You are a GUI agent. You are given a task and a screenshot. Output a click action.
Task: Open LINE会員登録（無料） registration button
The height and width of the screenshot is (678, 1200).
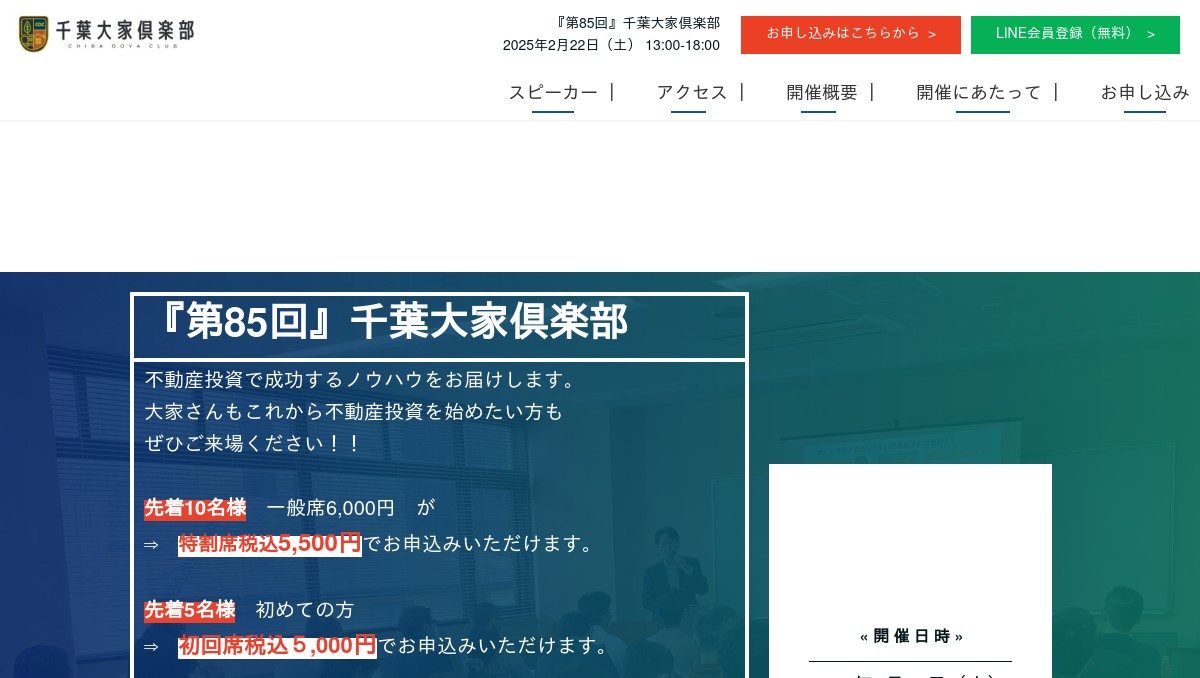pos(1075,34)
